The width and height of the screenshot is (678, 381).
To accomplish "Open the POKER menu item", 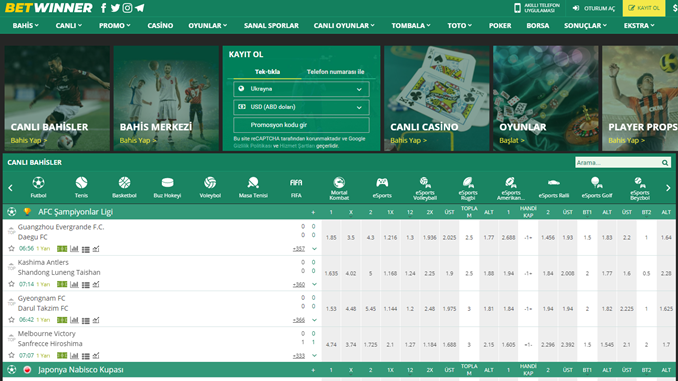I will [x=500, y=26].
